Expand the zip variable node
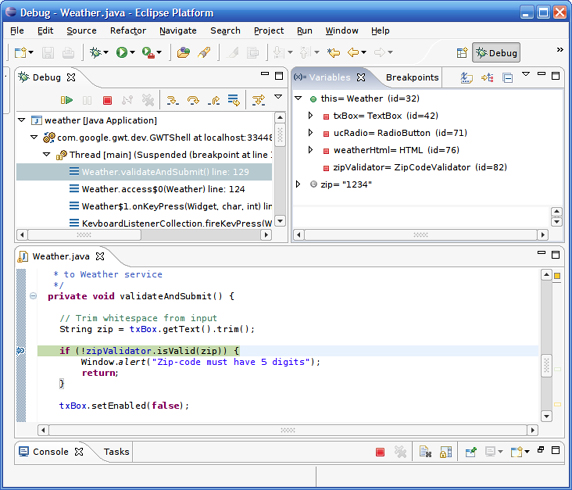572x490 pixels. tap(298, 184)
